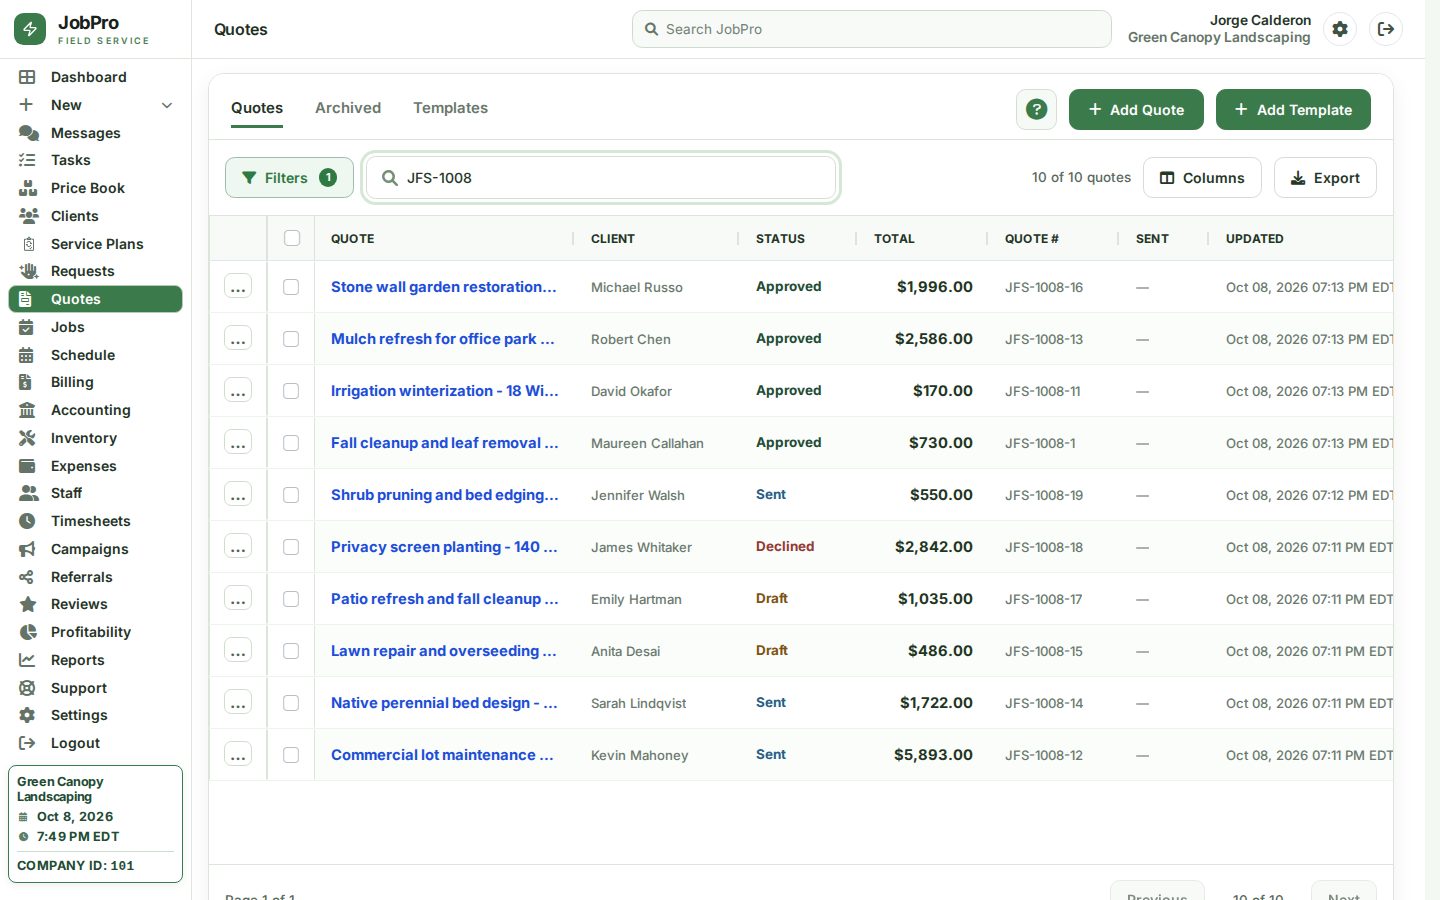This screenshot has height=900, width=1440.
Task: Toggle select-all checkbox in table header
Action: (x=292, y=238)
